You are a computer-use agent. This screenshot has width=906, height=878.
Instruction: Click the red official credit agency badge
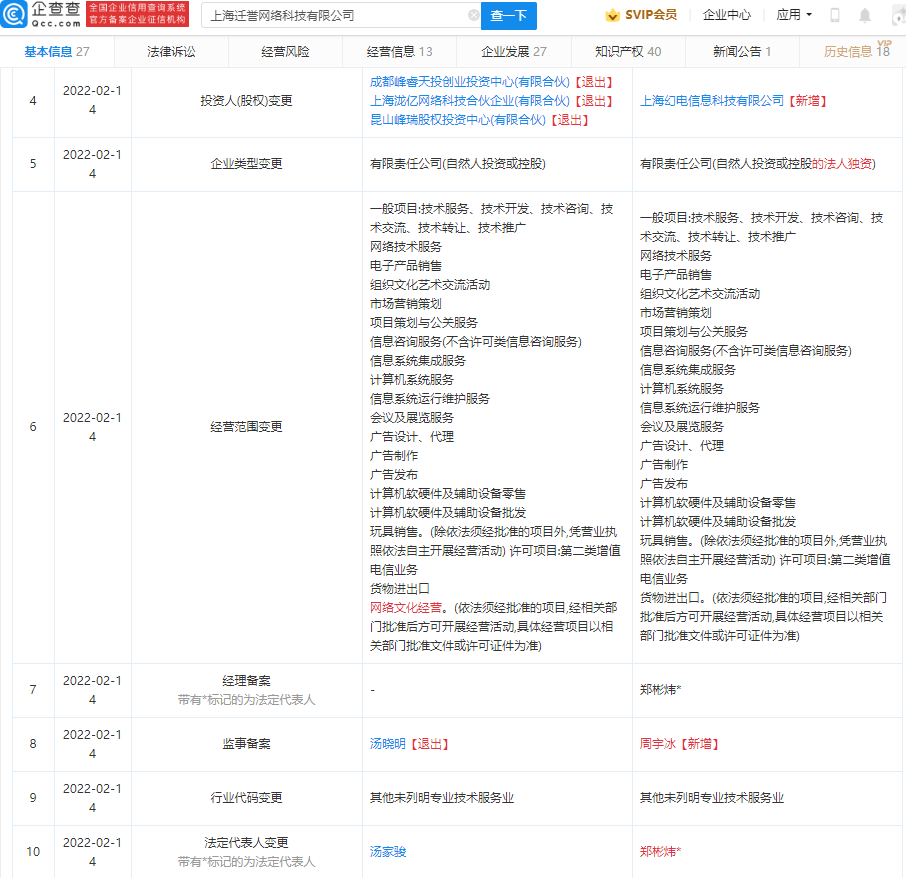pyautogui.click(x=138, y=15)
